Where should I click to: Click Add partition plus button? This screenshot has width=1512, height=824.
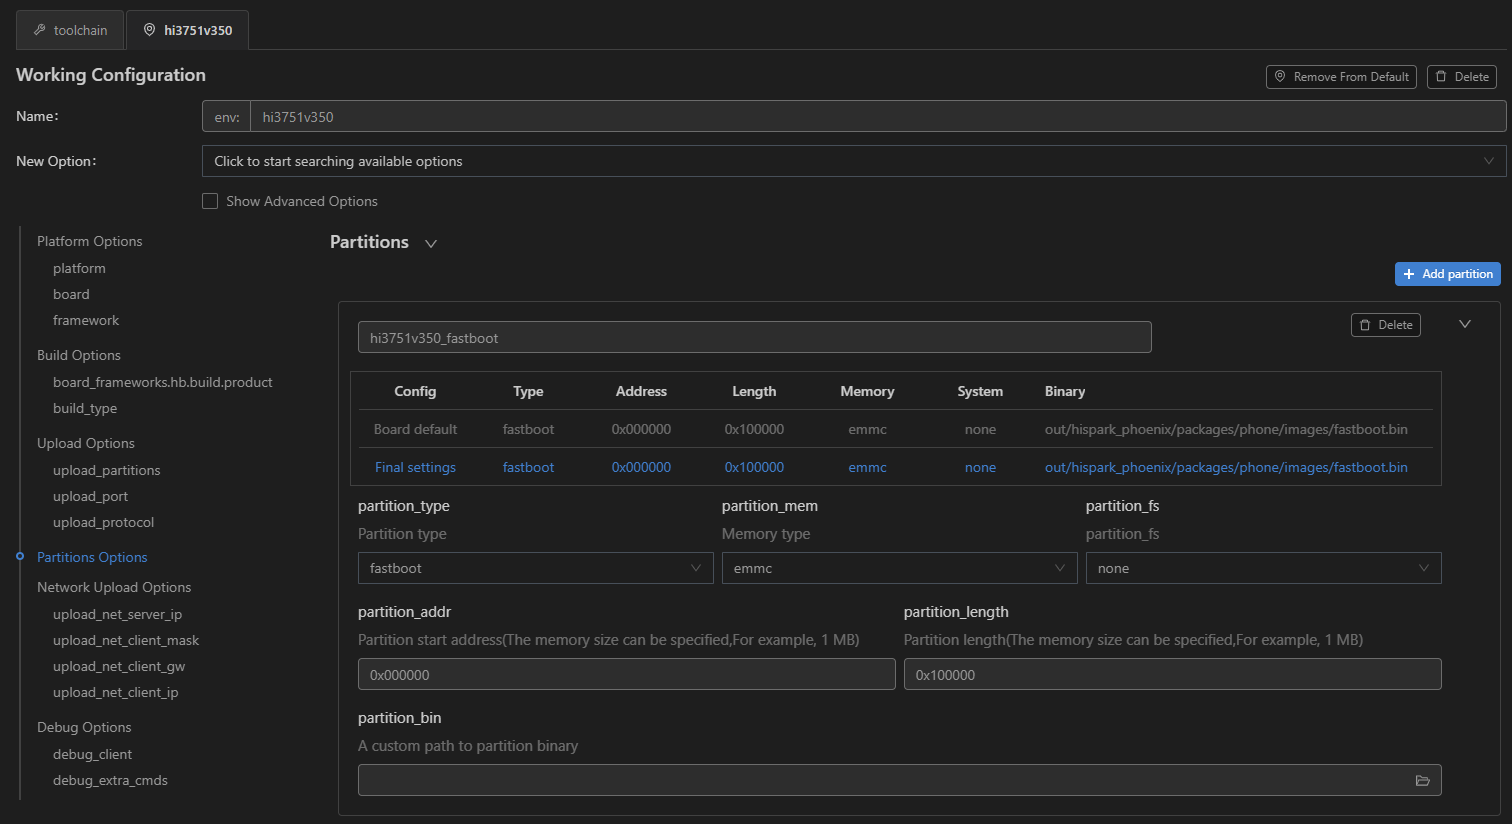pos(1447,274)
